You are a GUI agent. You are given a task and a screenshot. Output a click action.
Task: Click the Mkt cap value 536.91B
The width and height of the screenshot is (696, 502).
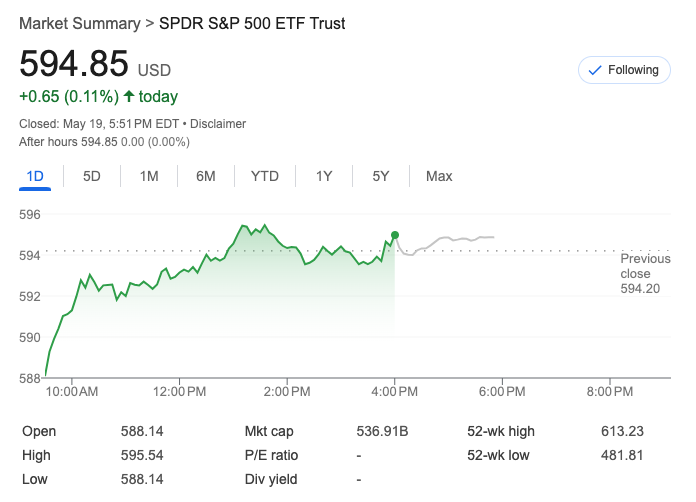[x=385, y=431]
